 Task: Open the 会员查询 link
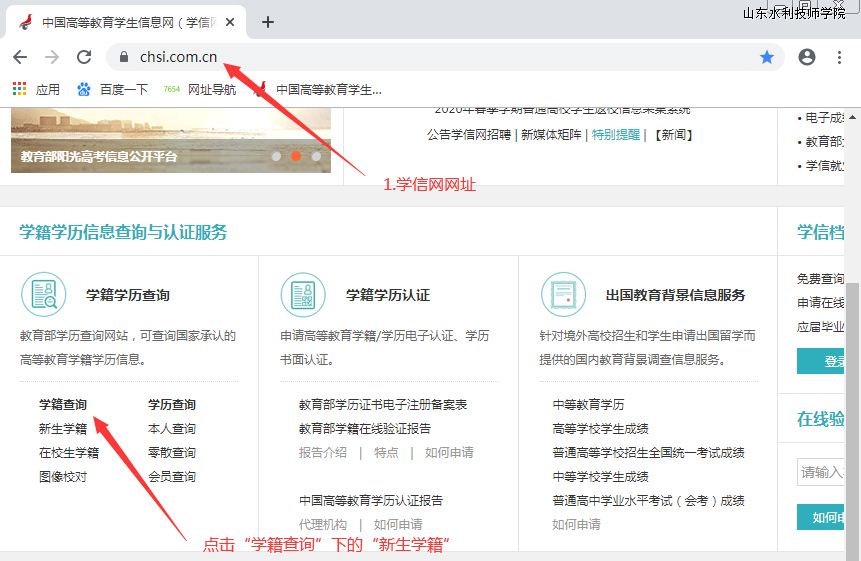coord(172,476)
